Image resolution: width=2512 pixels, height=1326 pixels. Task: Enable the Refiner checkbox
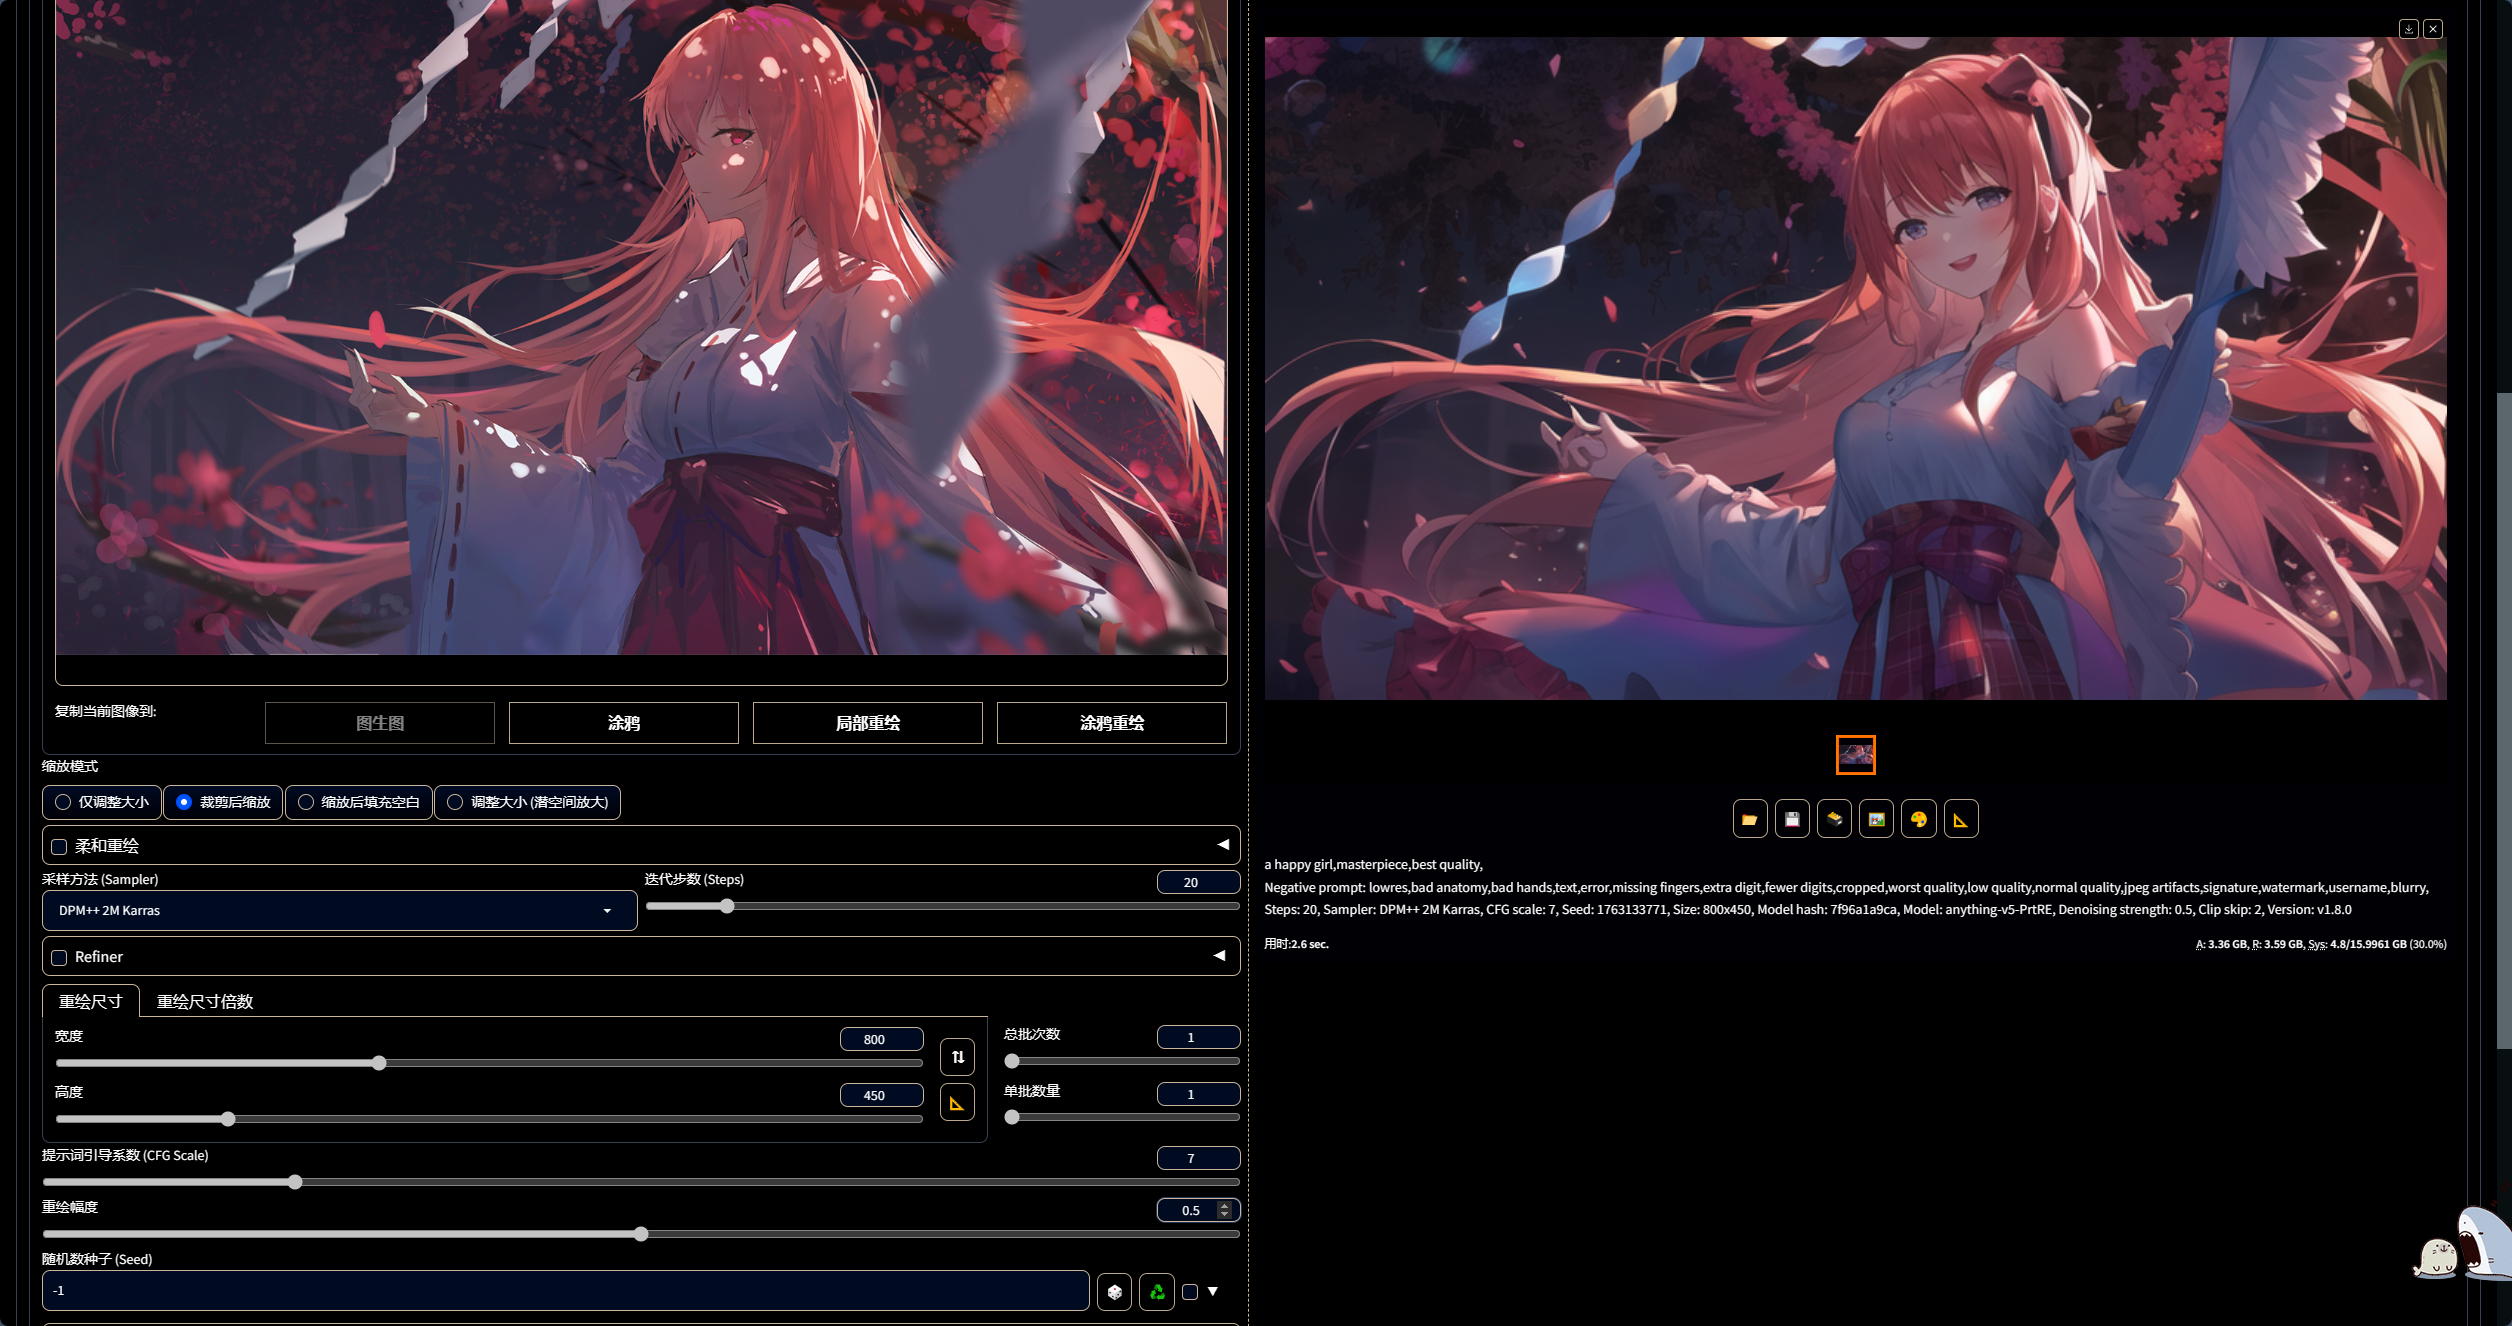(x=59, y=958)
